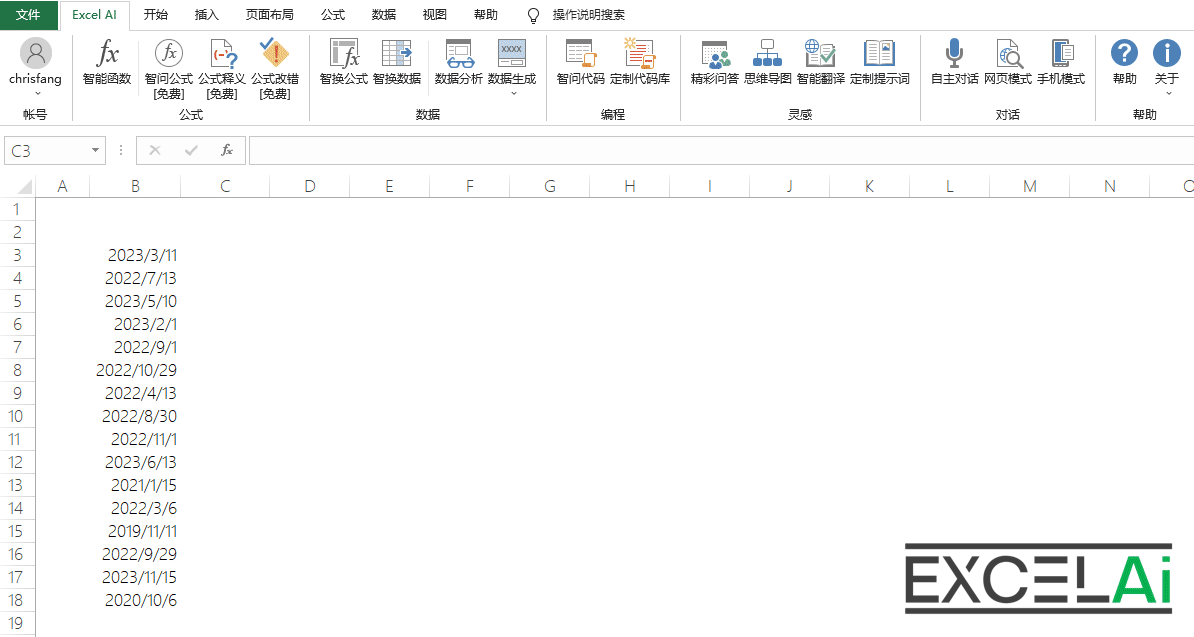Switch to the 插入 Insert tab
Viewport: 1194px width, 637px height.
(207, 14)
